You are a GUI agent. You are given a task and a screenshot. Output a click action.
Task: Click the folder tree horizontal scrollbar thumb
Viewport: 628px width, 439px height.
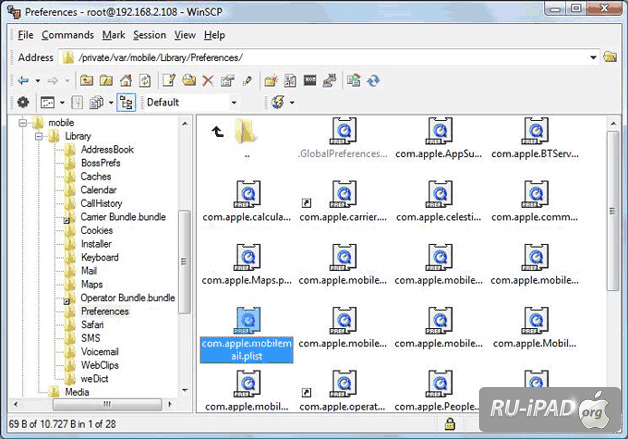click(107, 404)
